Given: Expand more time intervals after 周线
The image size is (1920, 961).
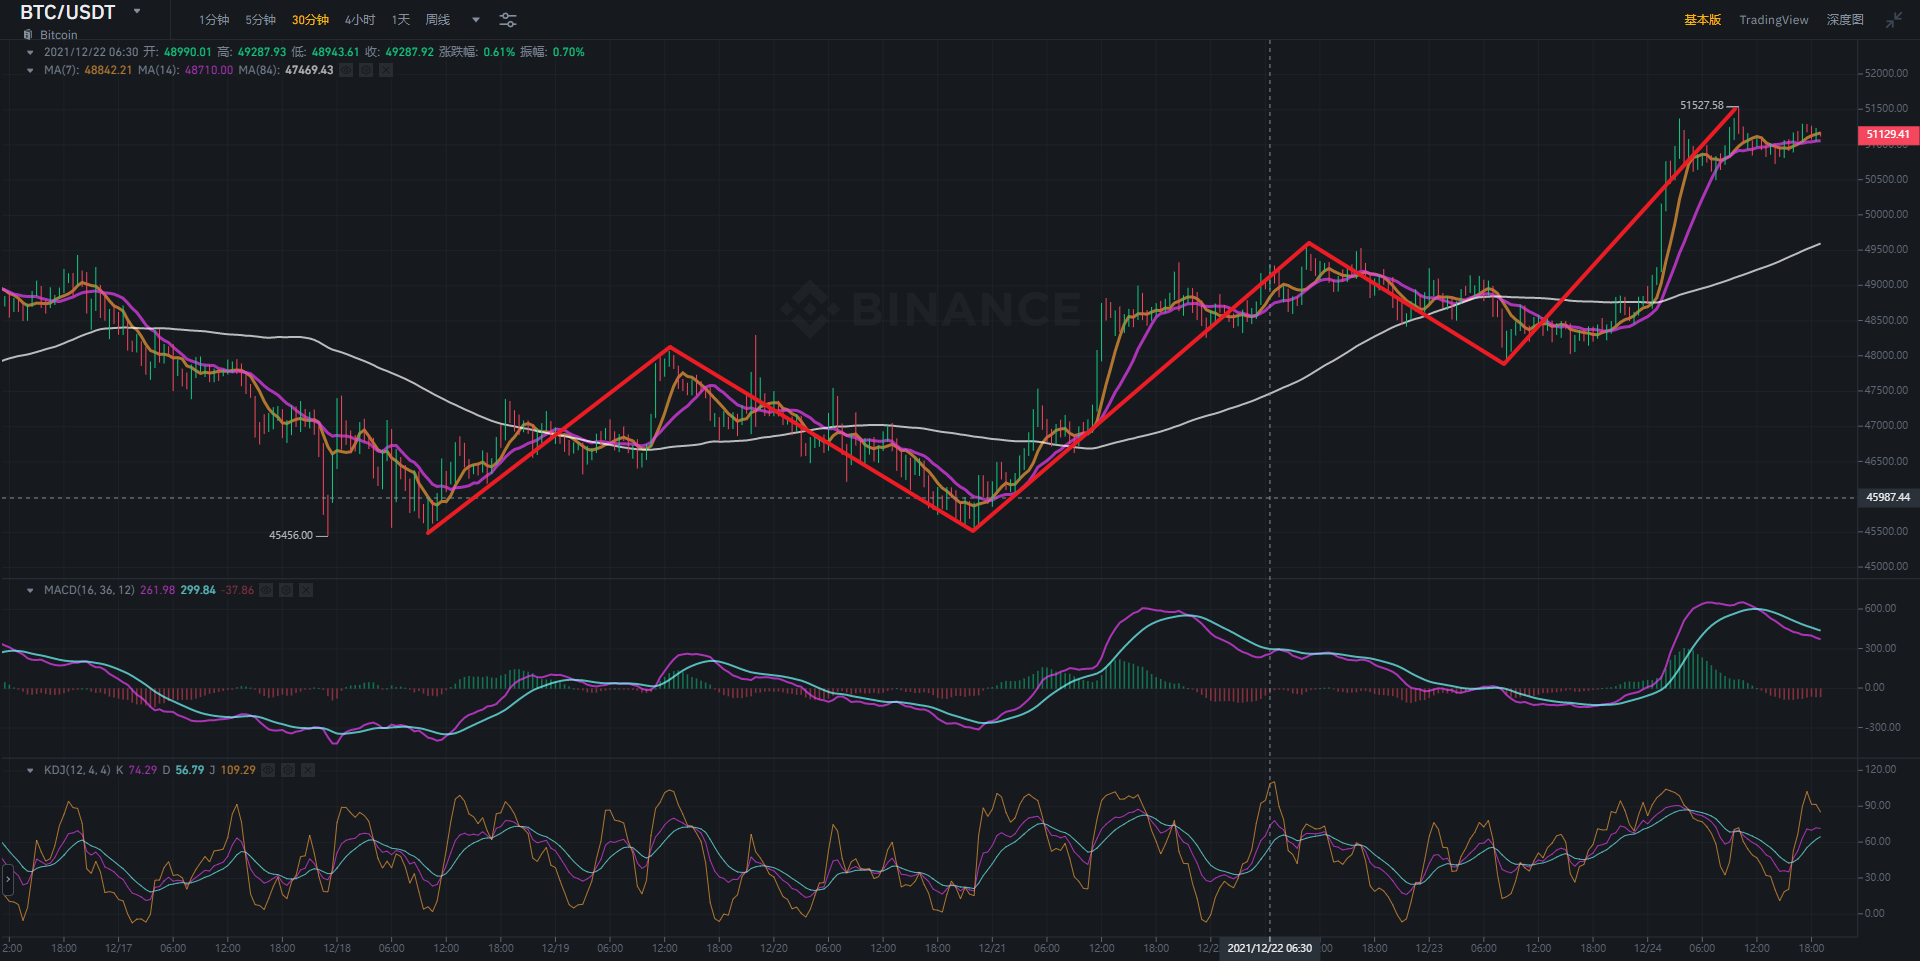Looking at the screenshot, I should pos(476,20).
